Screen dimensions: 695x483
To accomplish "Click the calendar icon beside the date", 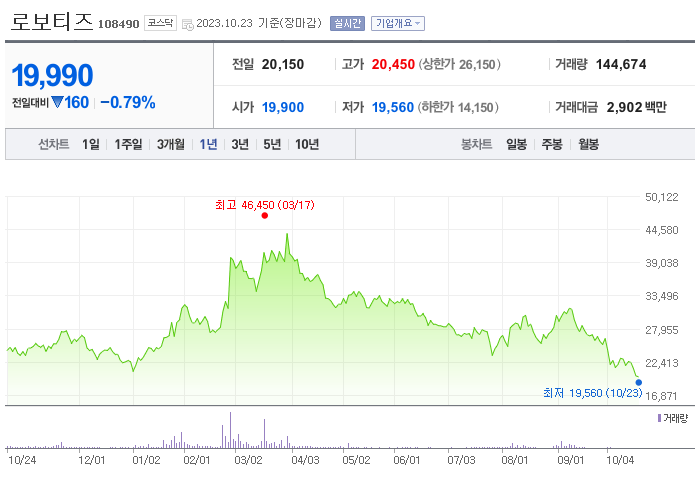I will click(187, 24).
